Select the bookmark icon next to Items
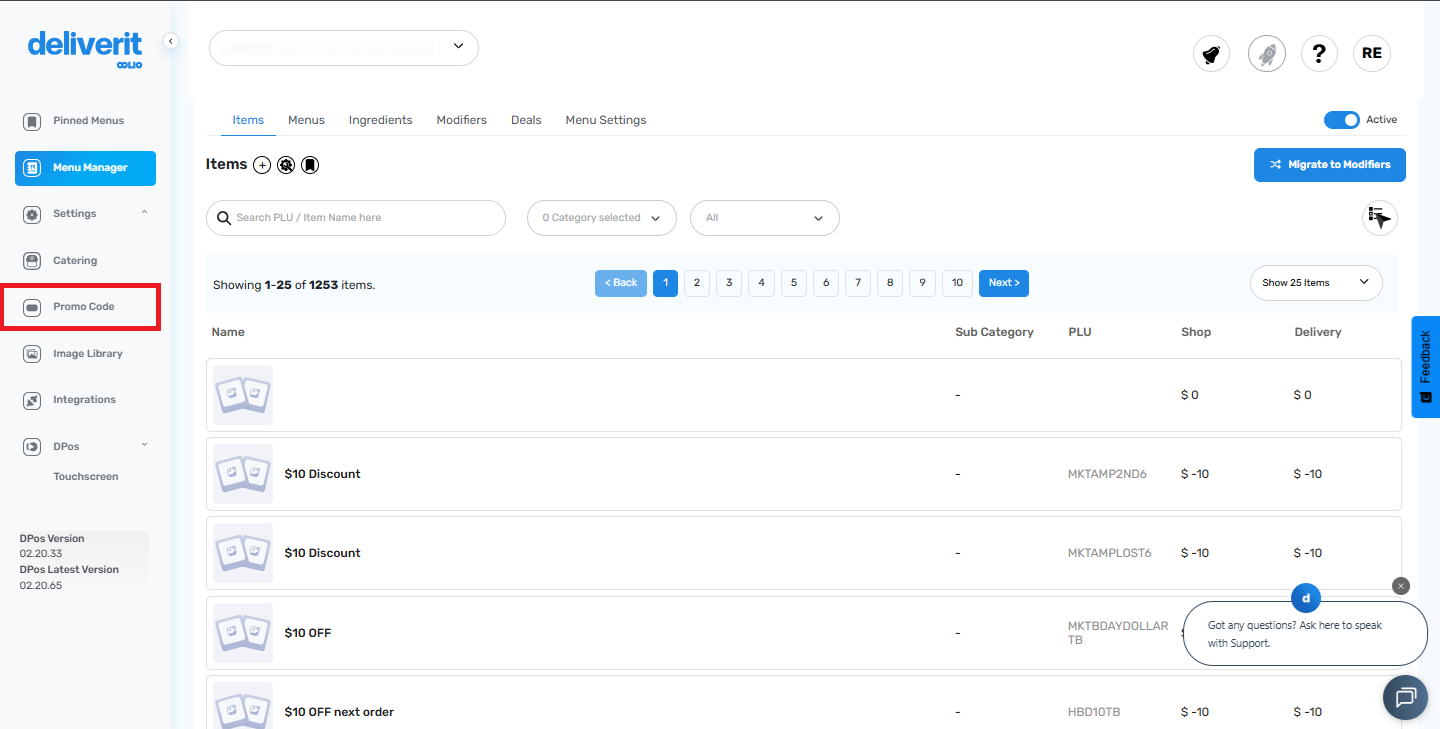The width and height of the screenshot is (1440, 729). tap(310, 164)
